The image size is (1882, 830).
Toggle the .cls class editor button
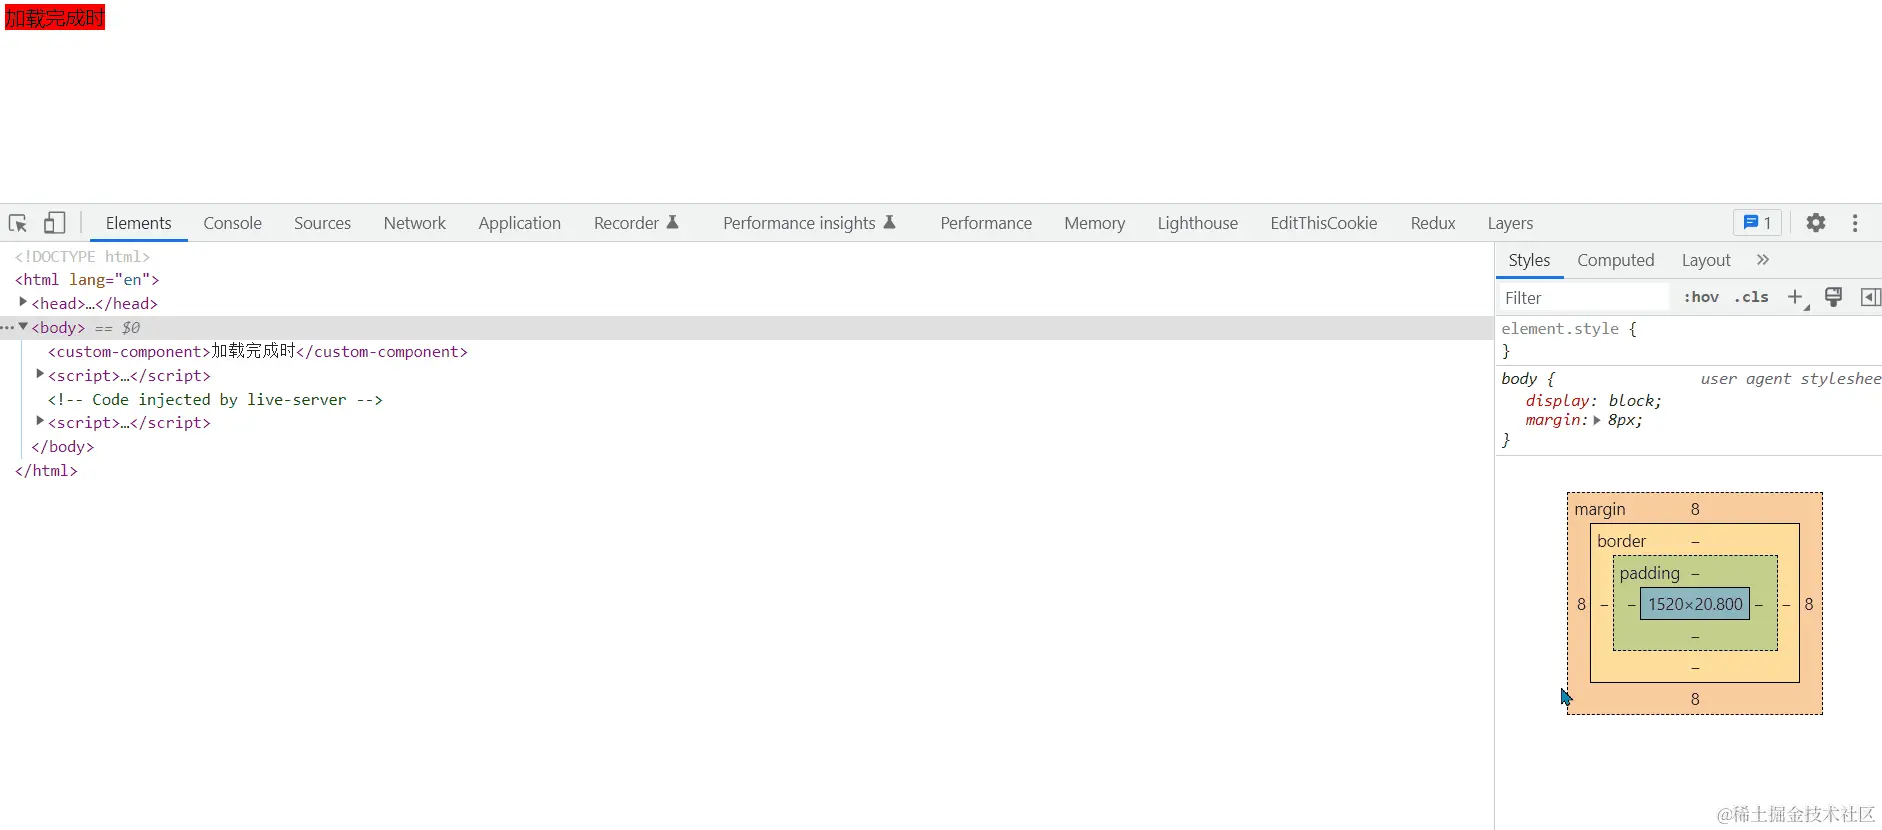click(x=1751, y=297)
